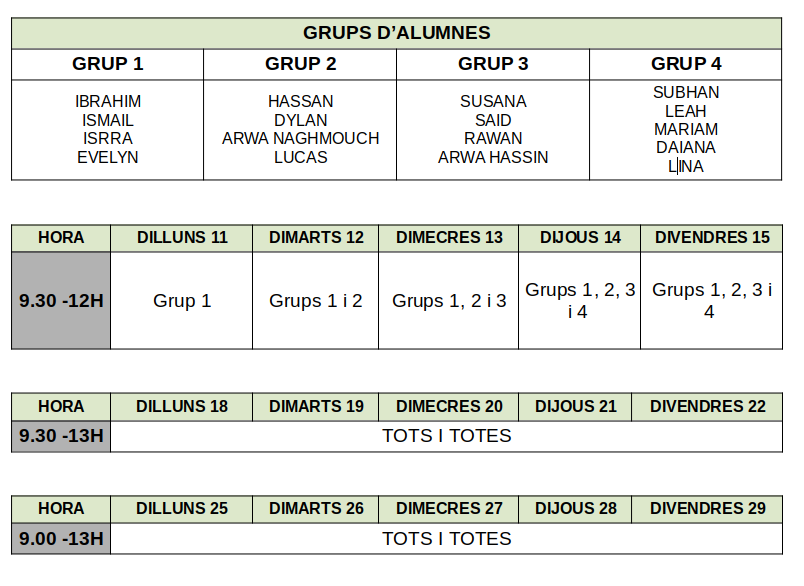
Task: Click the name SUSANA in Grup 3
Action: pyautogui.click(x=493, y=101)
